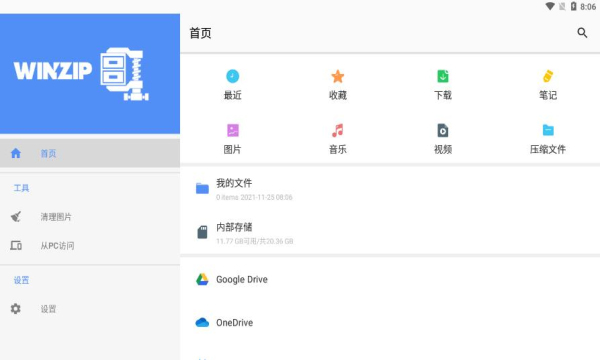The height and width of the screenshot is (360, 600).
Task: Open the 我的文件 folder row
Action: coord(390,189)
